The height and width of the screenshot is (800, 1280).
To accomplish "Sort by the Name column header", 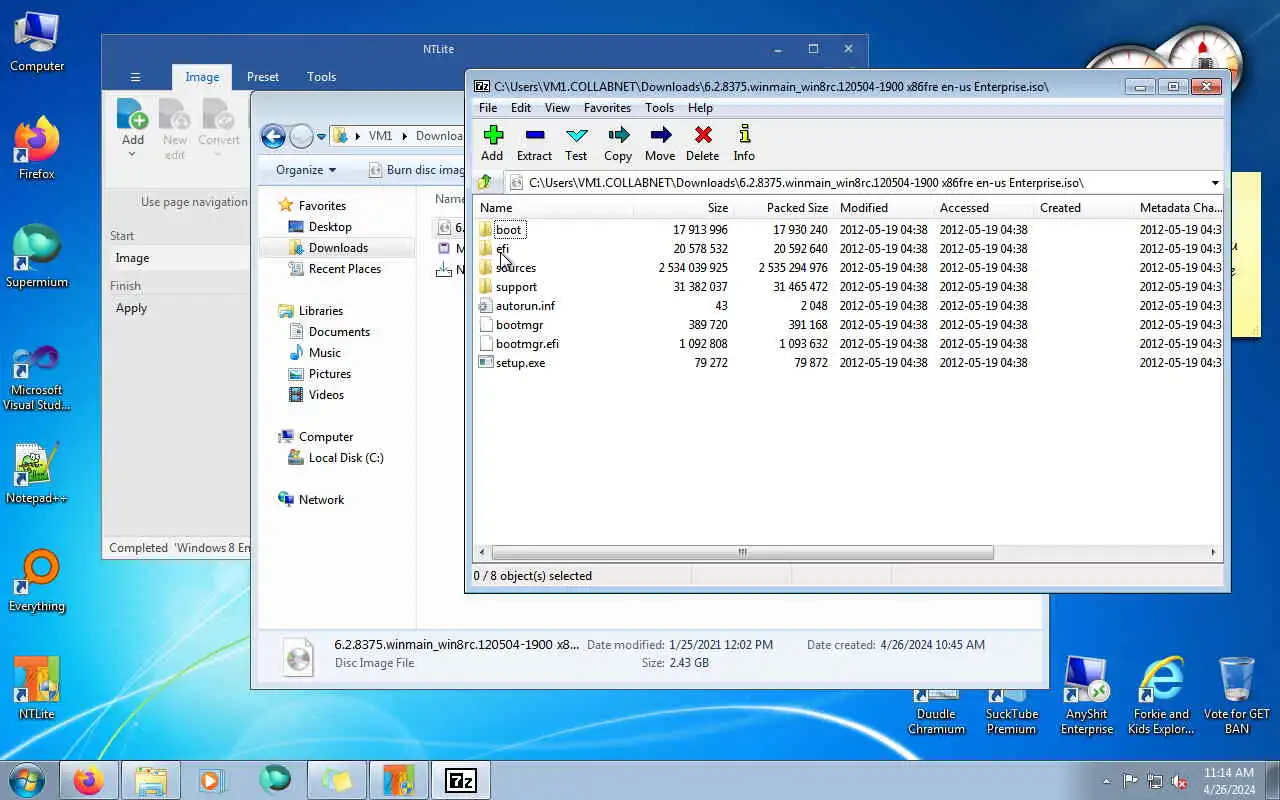I will [554, 208].
